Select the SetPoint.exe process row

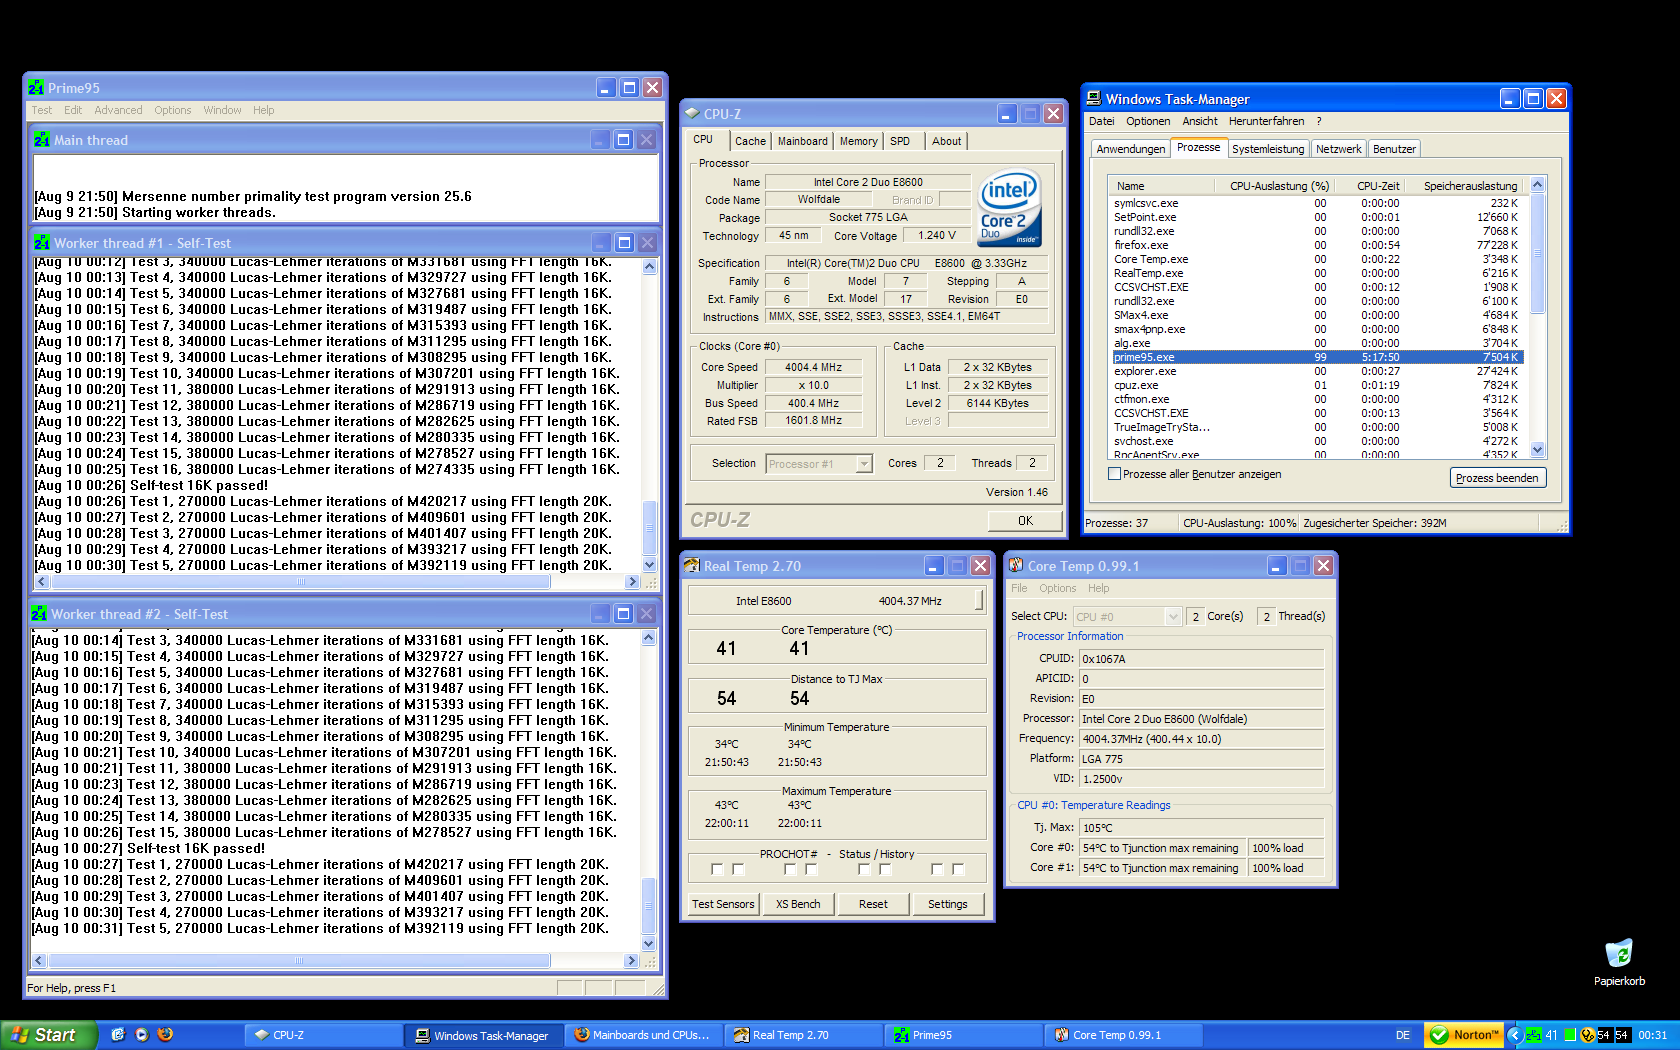coord(1317,217)
